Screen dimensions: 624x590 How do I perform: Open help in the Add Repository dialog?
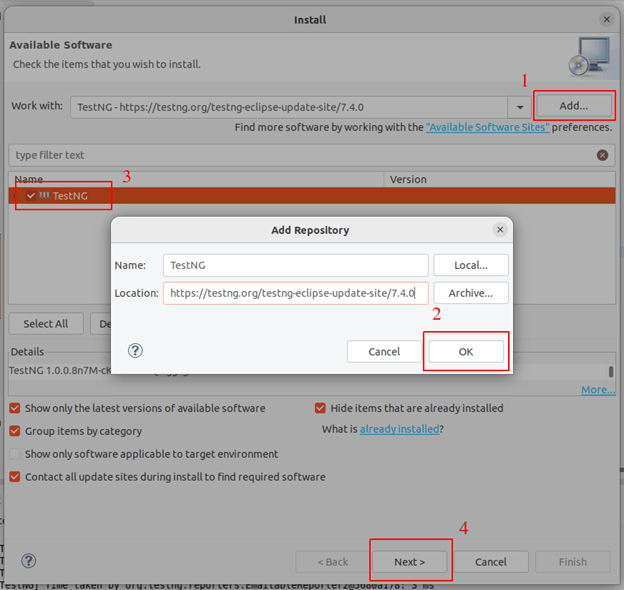[135, 351]
